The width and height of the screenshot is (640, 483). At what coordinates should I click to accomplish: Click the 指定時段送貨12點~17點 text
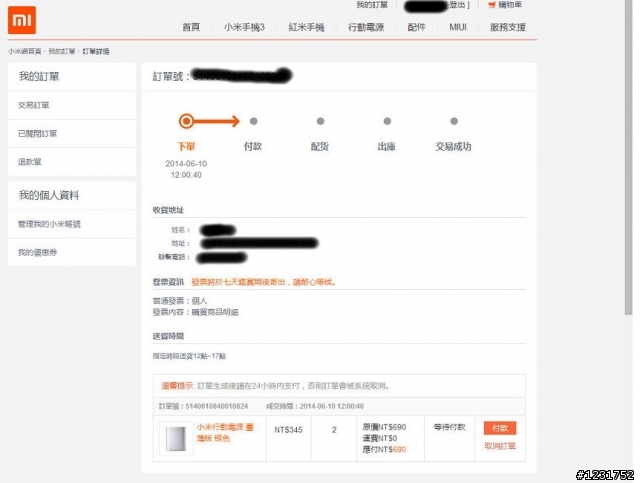[x=189, y=356]
